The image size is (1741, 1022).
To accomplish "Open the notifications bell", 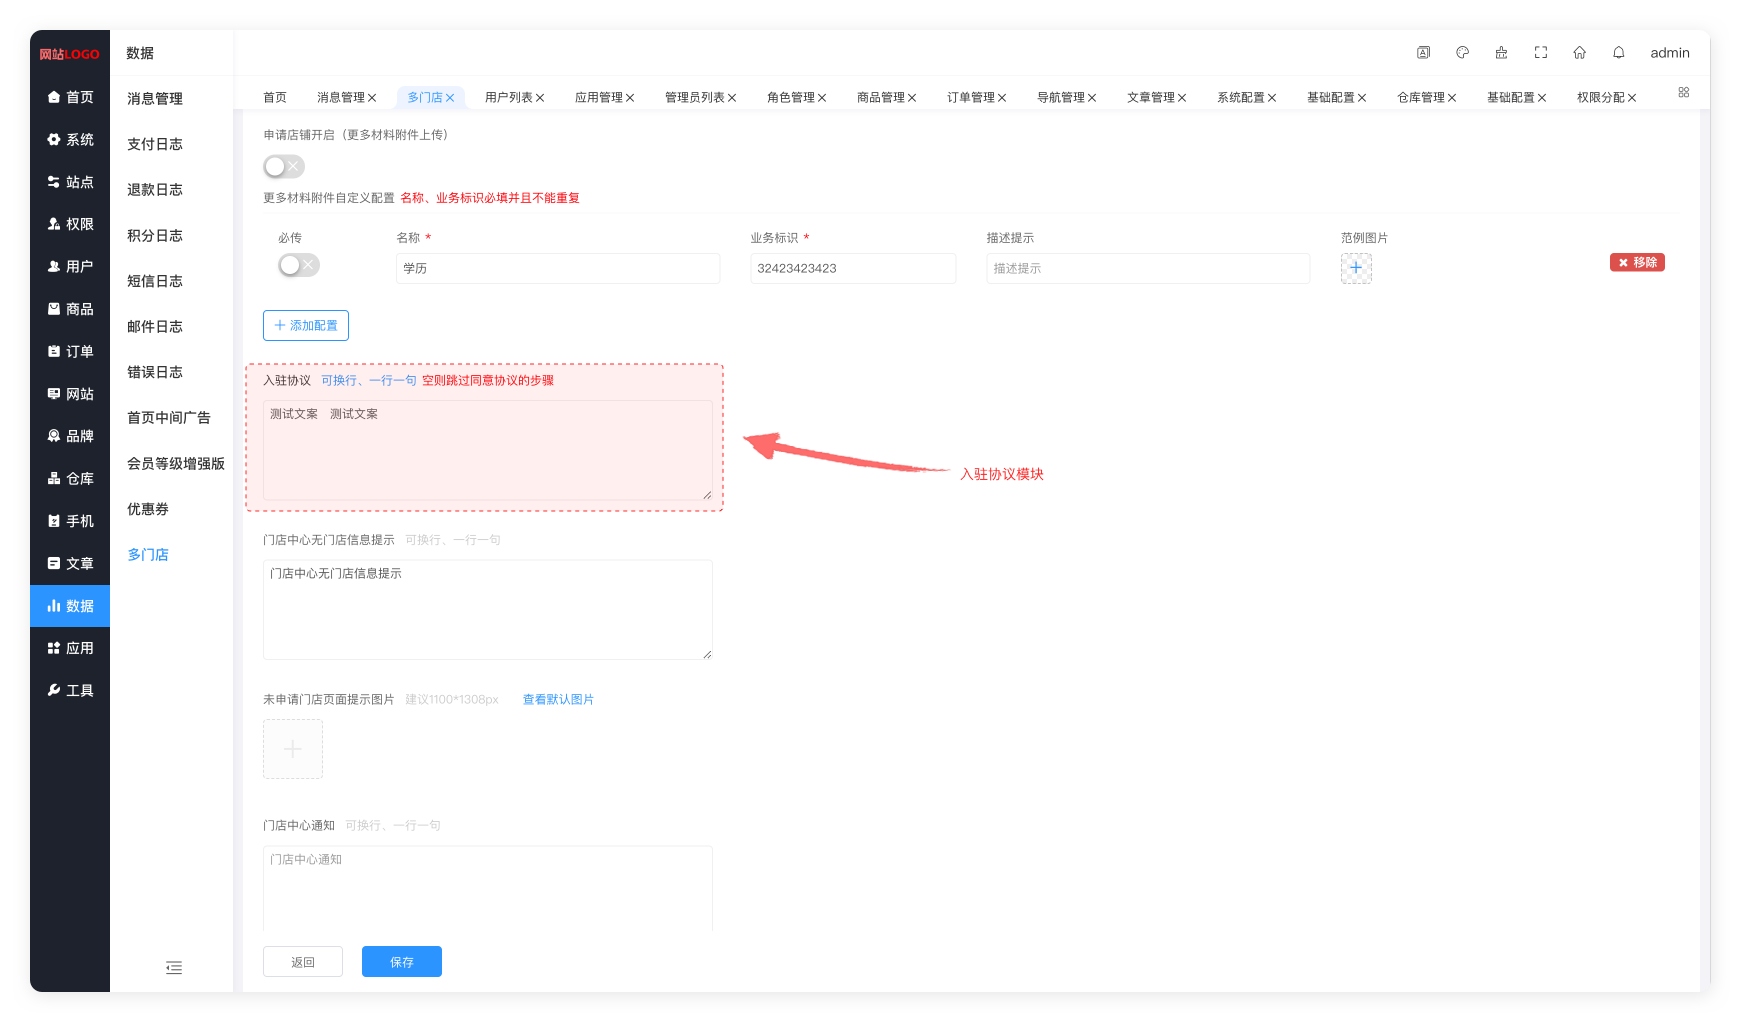I will pyautogui.click(x=1618, y=53).
